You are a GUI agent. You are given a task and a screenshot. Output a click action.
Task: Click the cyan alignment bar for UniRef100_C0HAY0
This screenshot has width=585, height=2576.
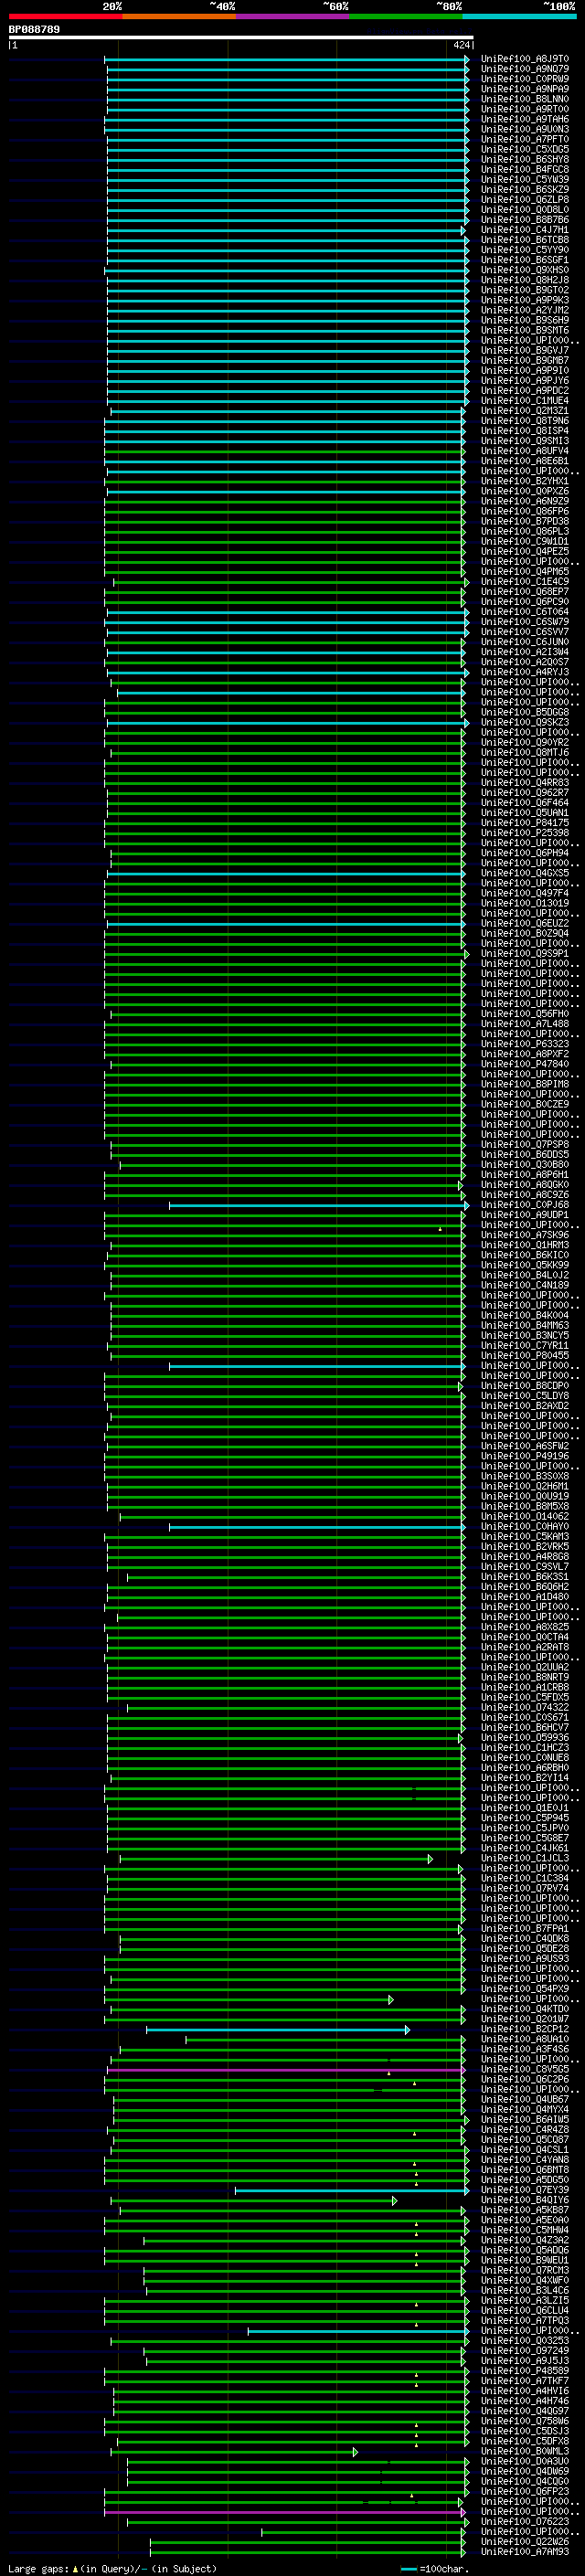coord(317,1526)
